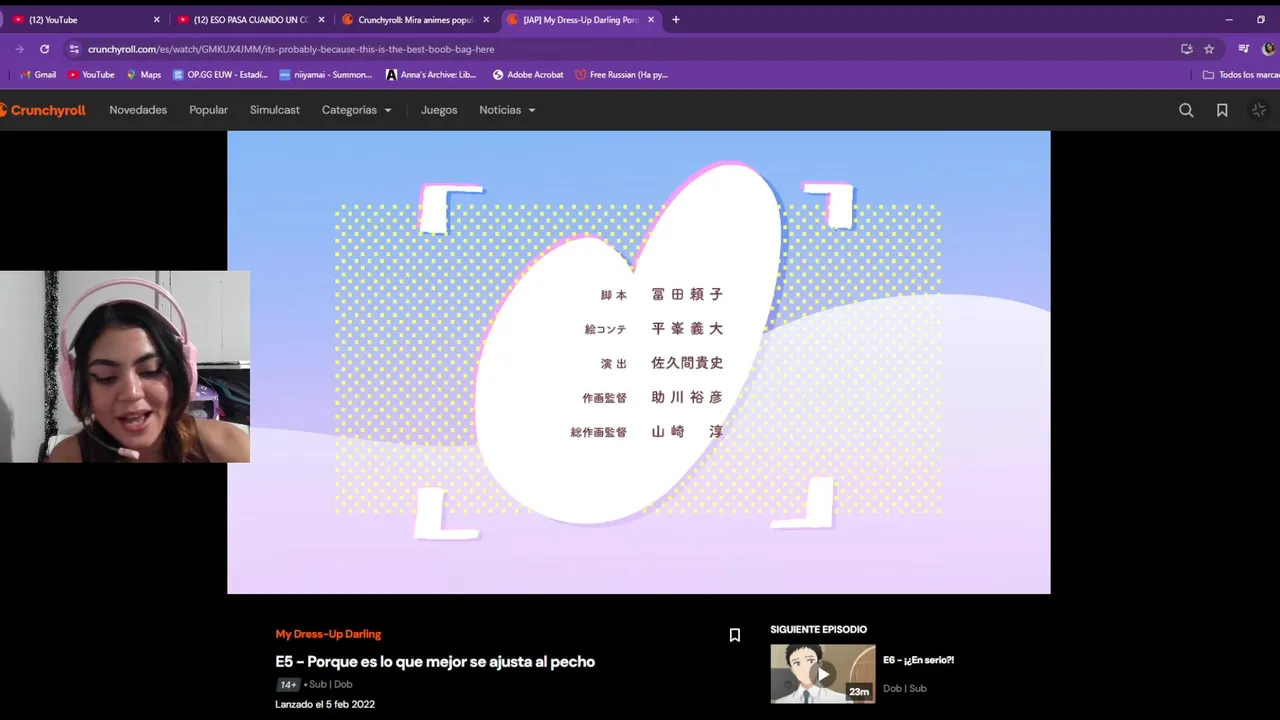1280x720 pixels.
Task: Switch to ESO PASA CUANDO UN tab
Action: (250, 20)
